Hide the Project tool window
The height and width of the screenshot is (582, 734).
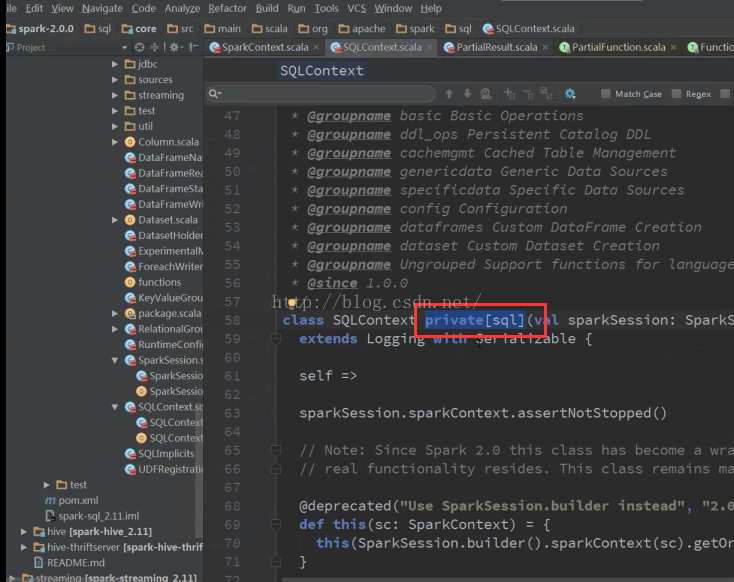194,47
